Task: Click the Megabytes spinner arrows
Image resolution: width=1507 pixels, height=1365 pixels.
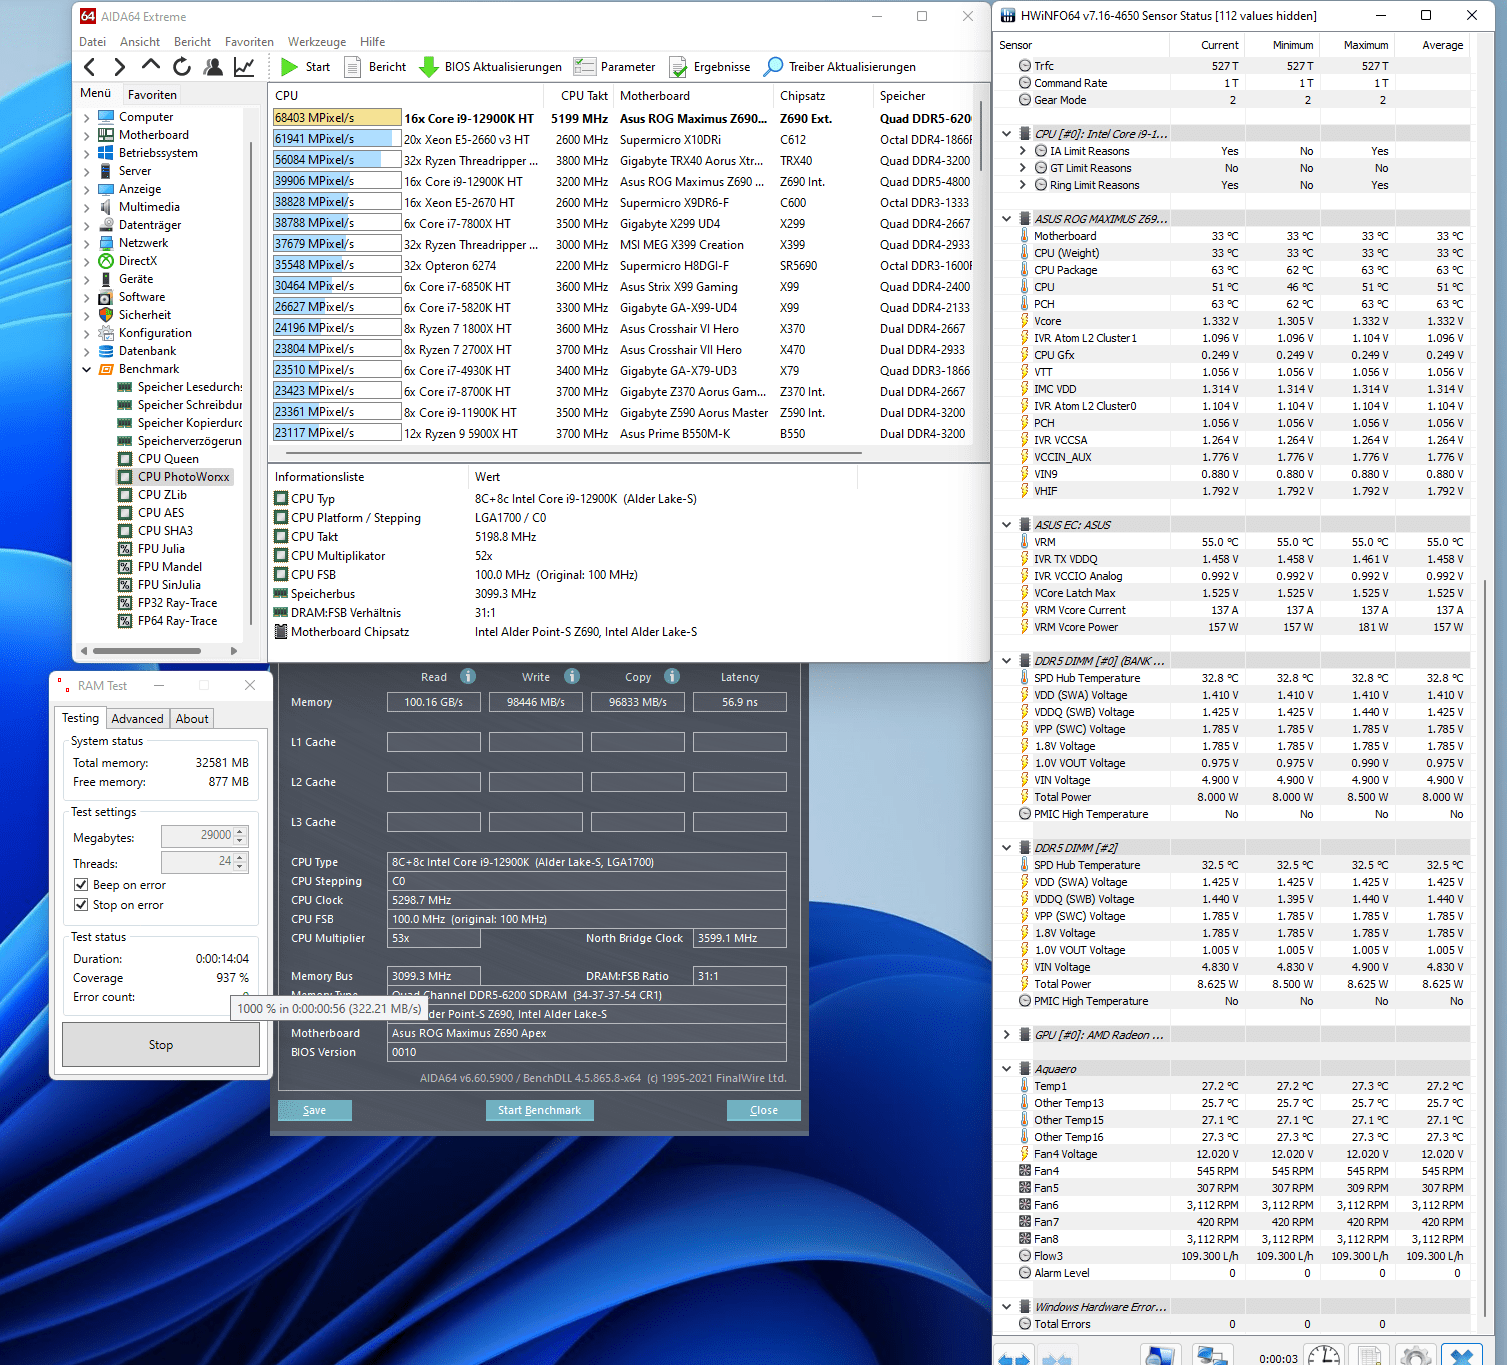Action: (x=240, y=836)
